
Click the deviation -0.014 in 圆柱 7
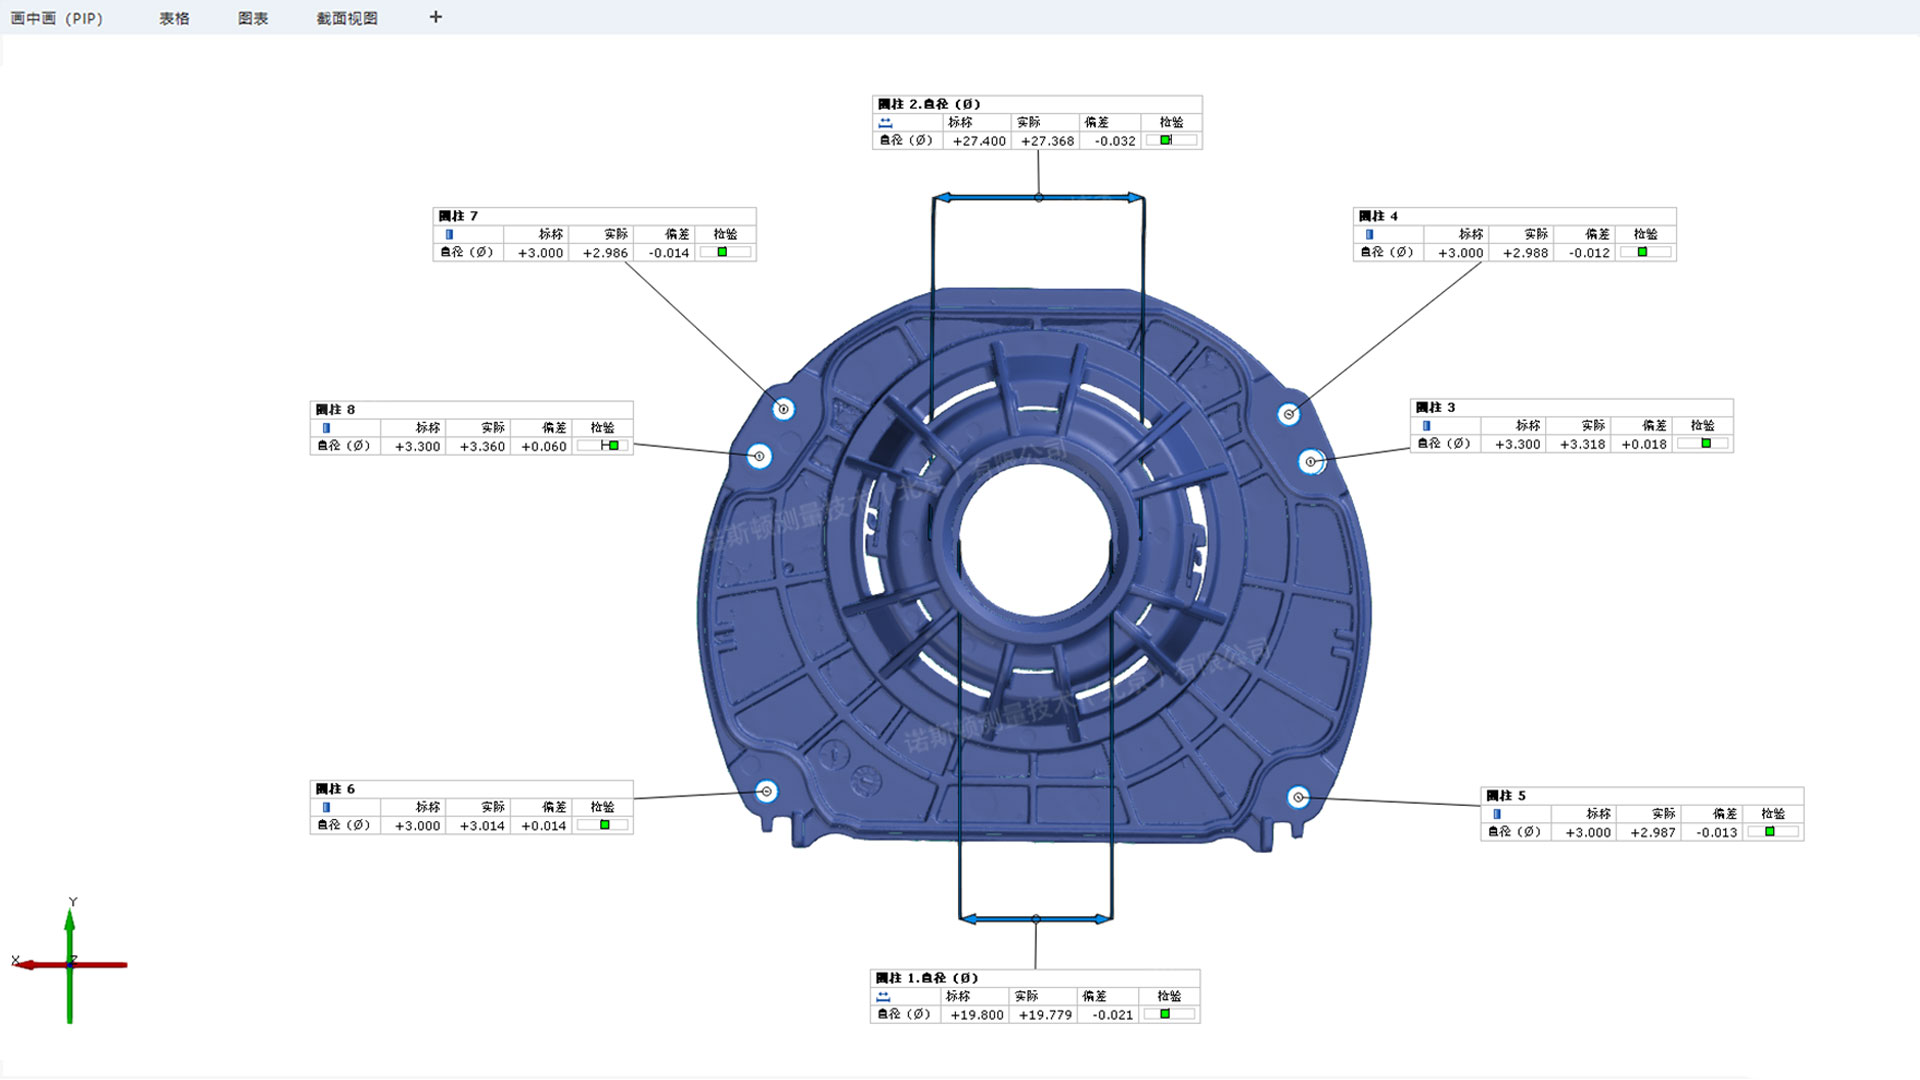coord(669,253)
